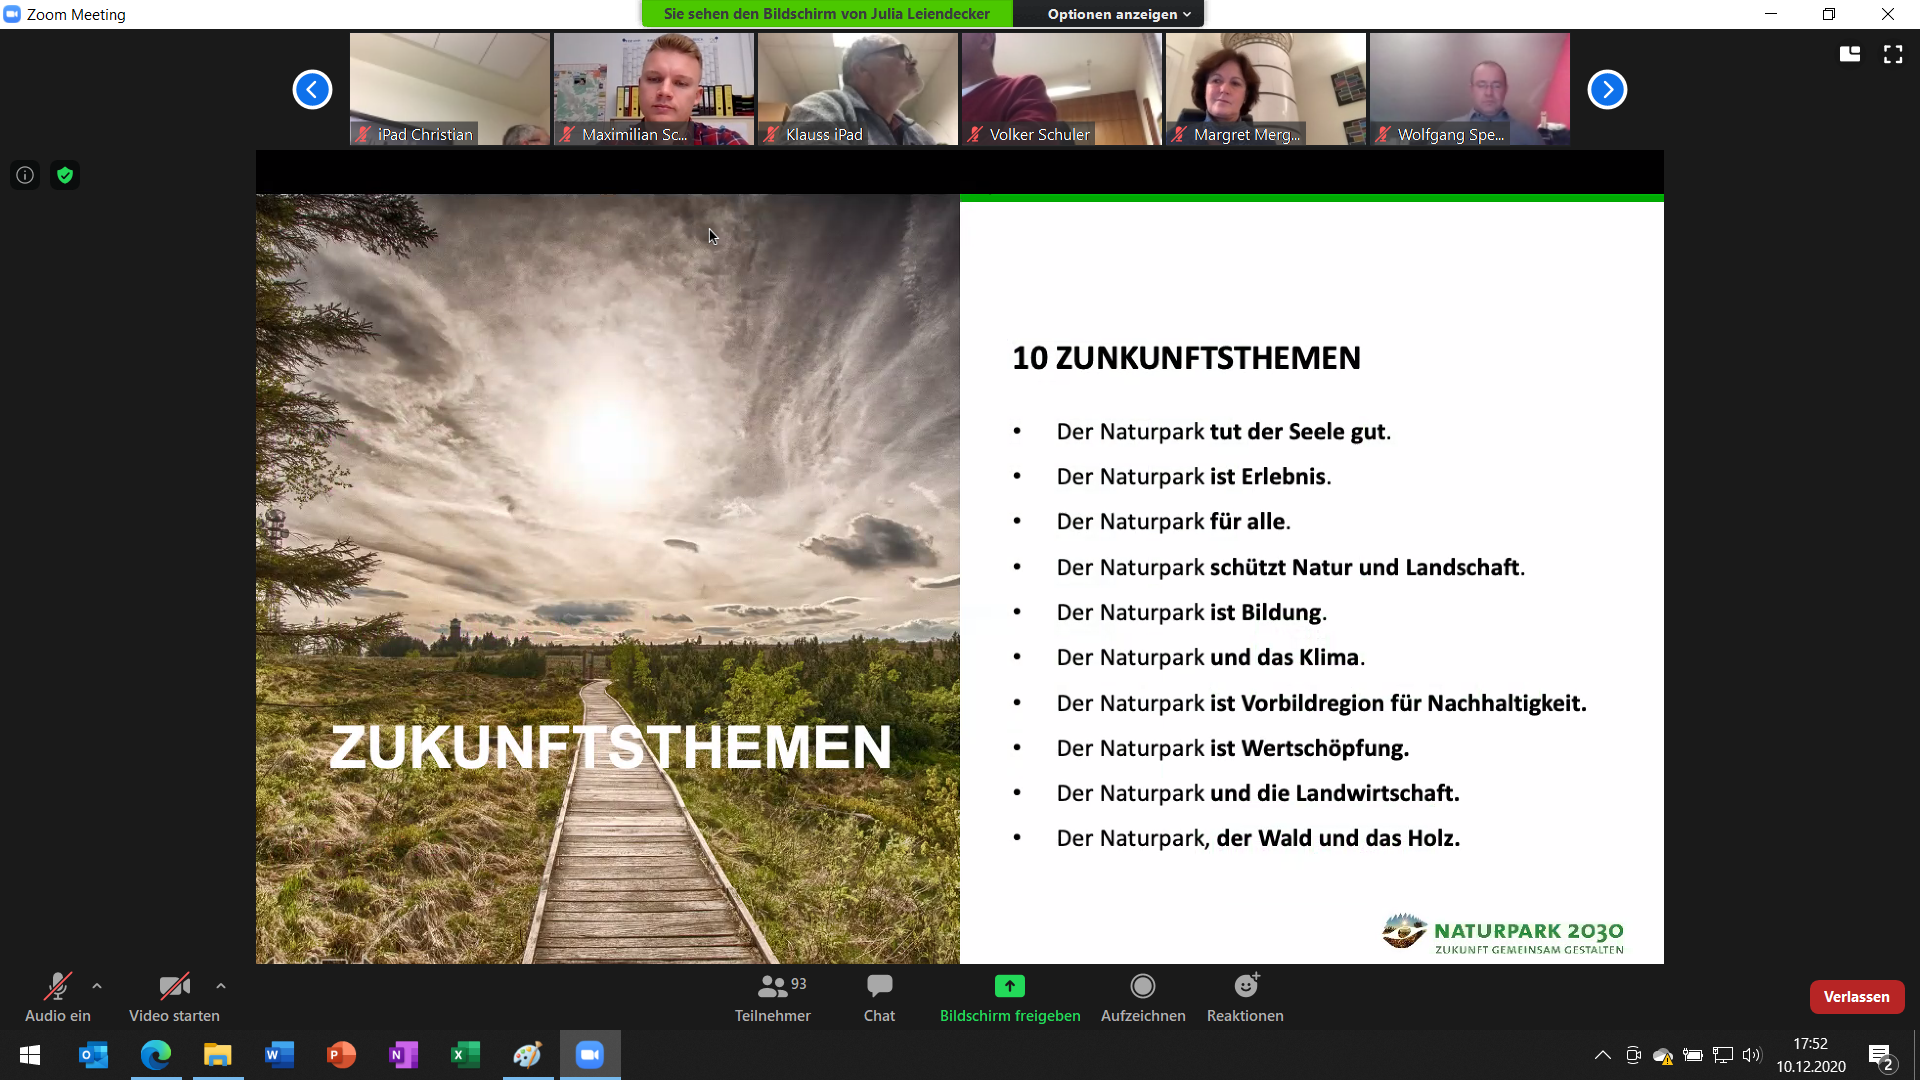Open meeting information icon
1920x1080 pixels.
[x=25, y=176]
